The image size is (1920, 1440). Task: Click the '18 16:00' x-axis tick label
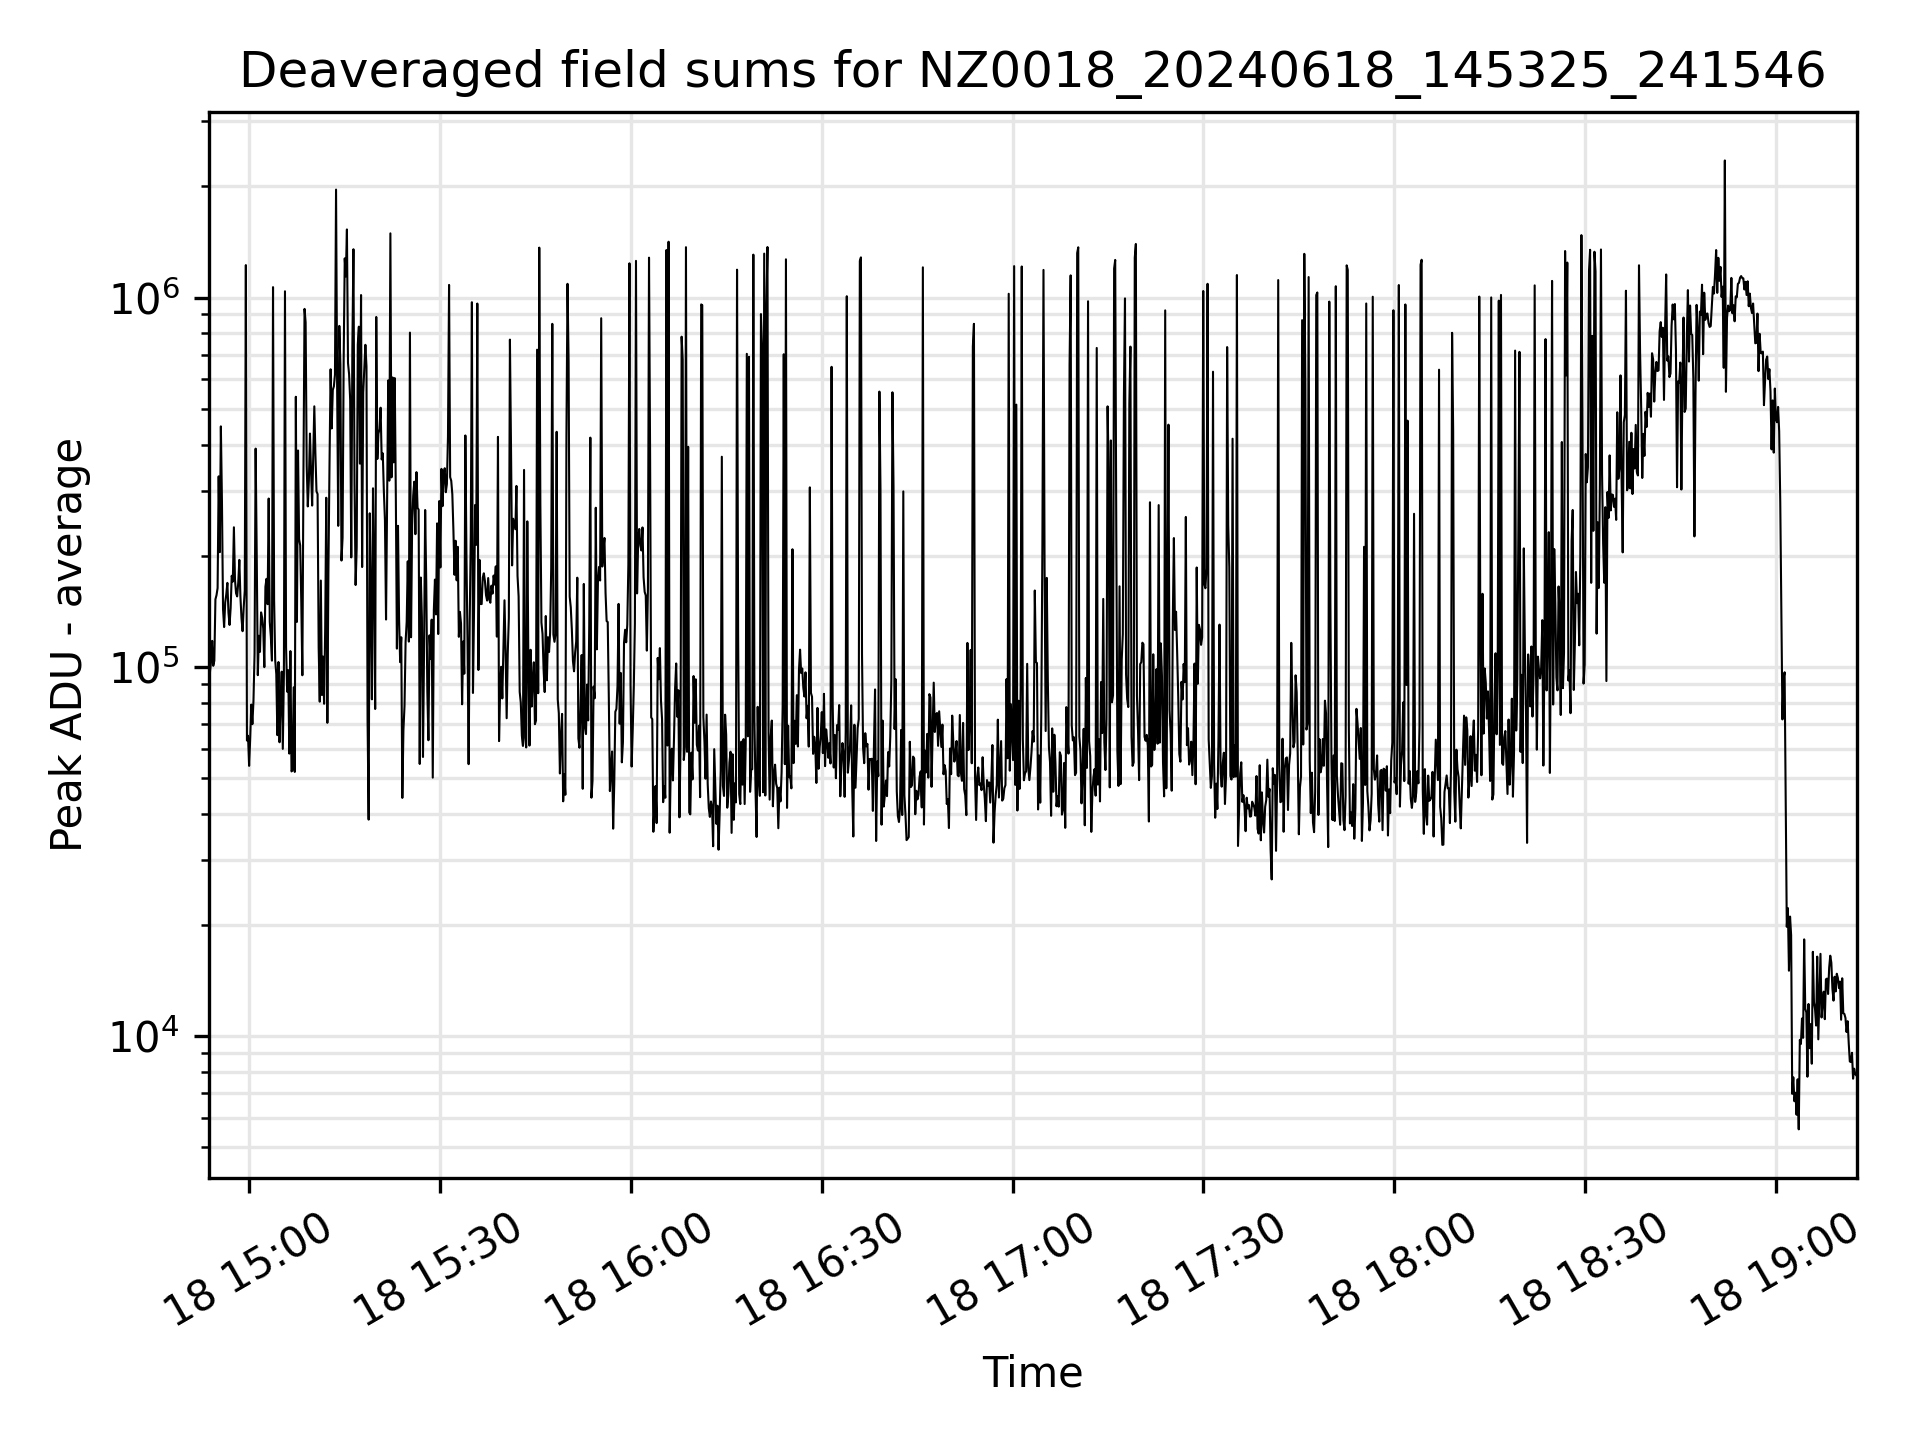(629, 1270)
